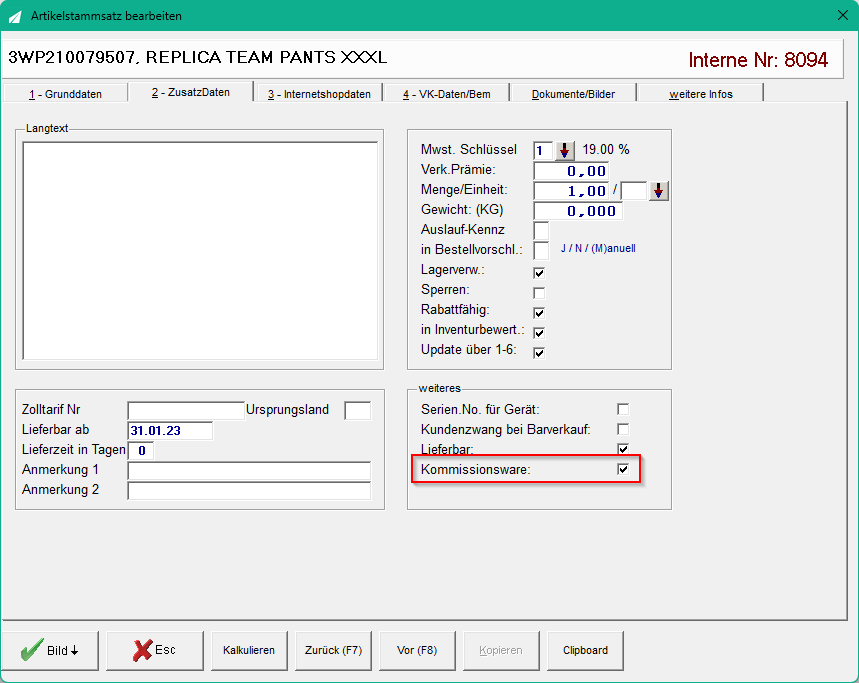859x683 pixels.
Task: Focus the Zolltarif Nr input field
Action: coord(186,410)
